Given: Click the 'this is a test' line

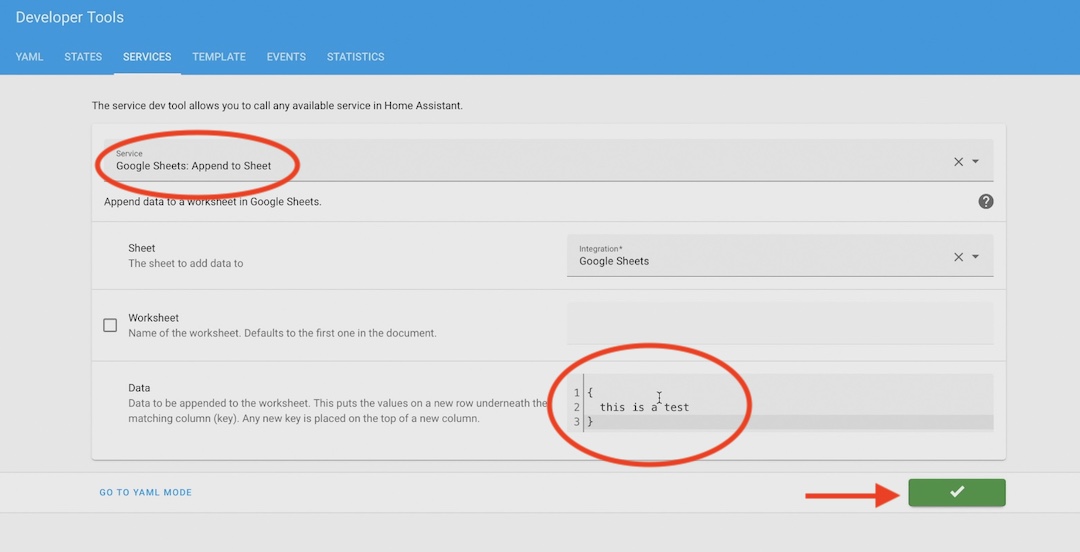Looking at the screenshot, I should [x=644, y=407].
